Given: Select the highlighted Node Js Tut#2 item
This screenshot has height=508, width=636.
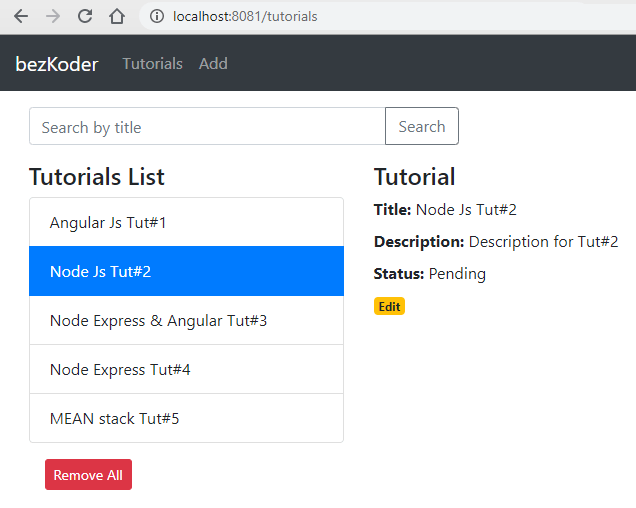Looking at the screenshot, I should (187, 271).
